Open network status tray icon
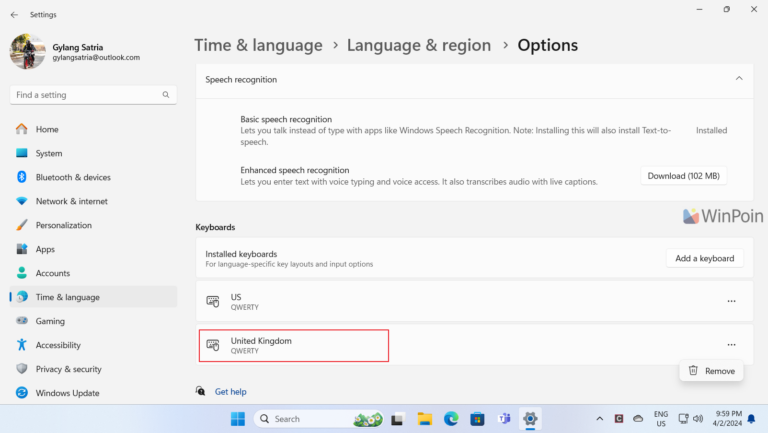The width and height of the screenshot is (768, 433). coord(683,419)
